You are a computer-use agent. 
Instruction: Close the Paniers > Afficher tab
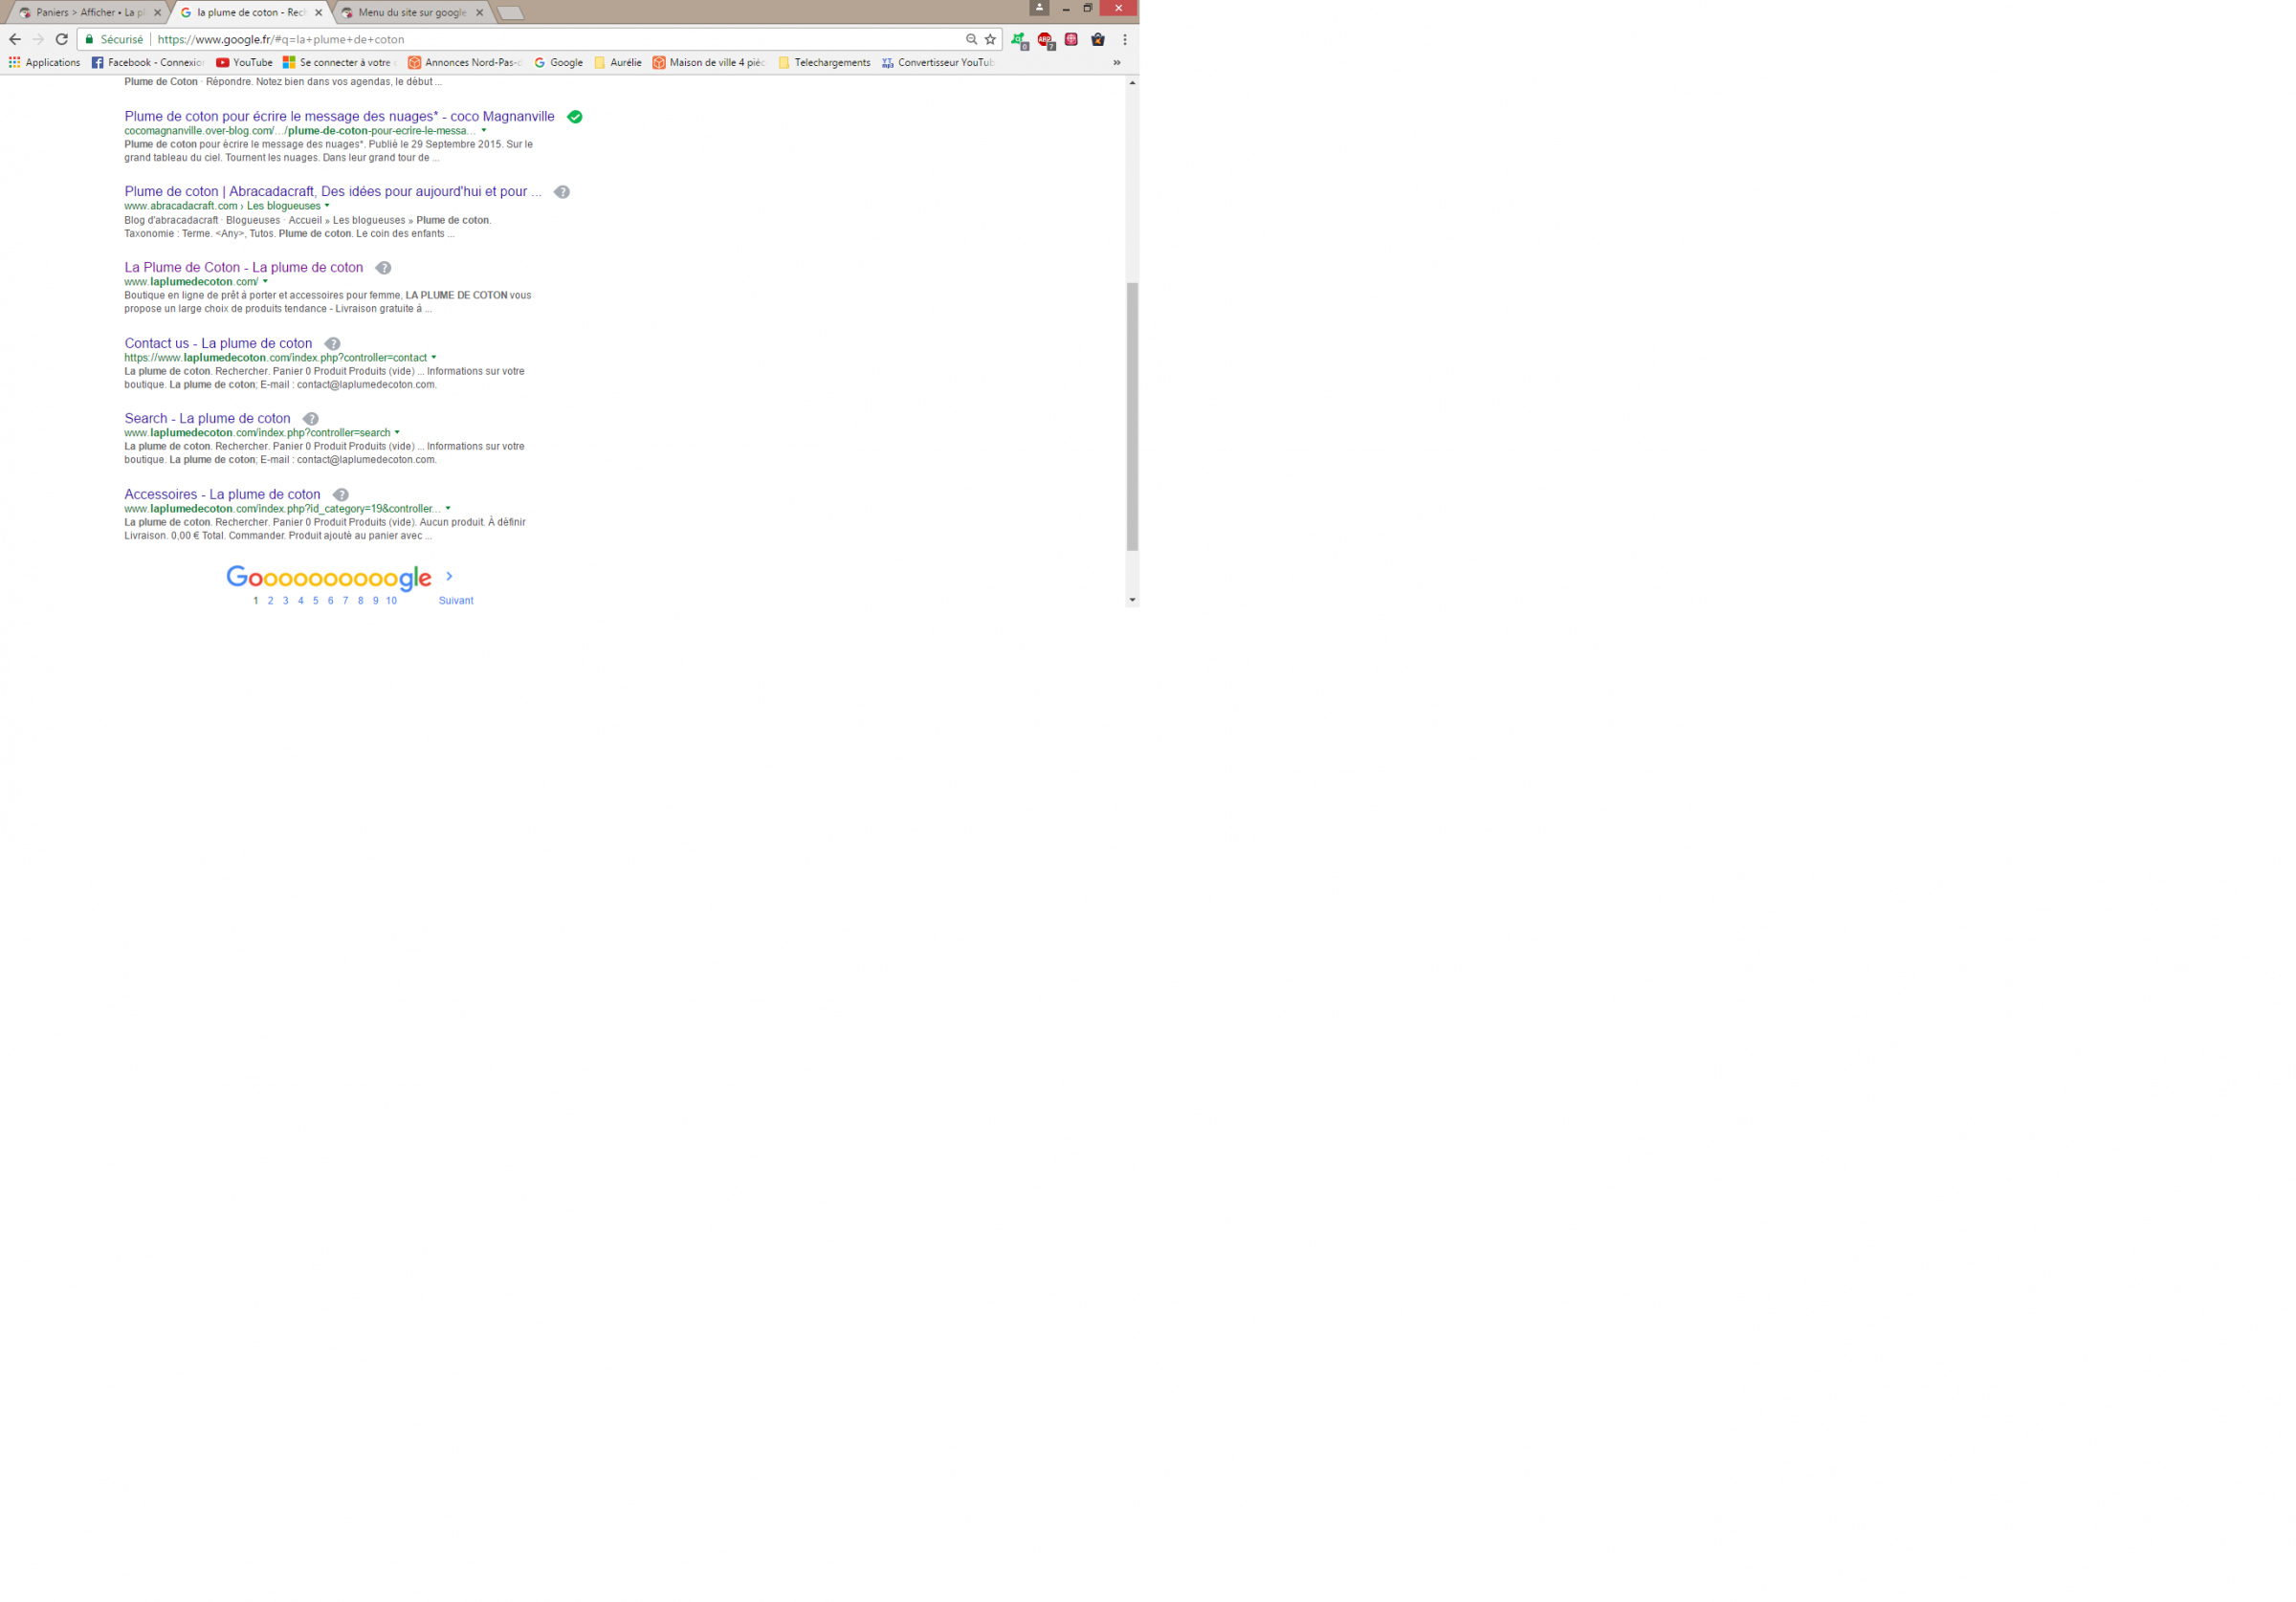pyautogui.click(x=157, y=13)
